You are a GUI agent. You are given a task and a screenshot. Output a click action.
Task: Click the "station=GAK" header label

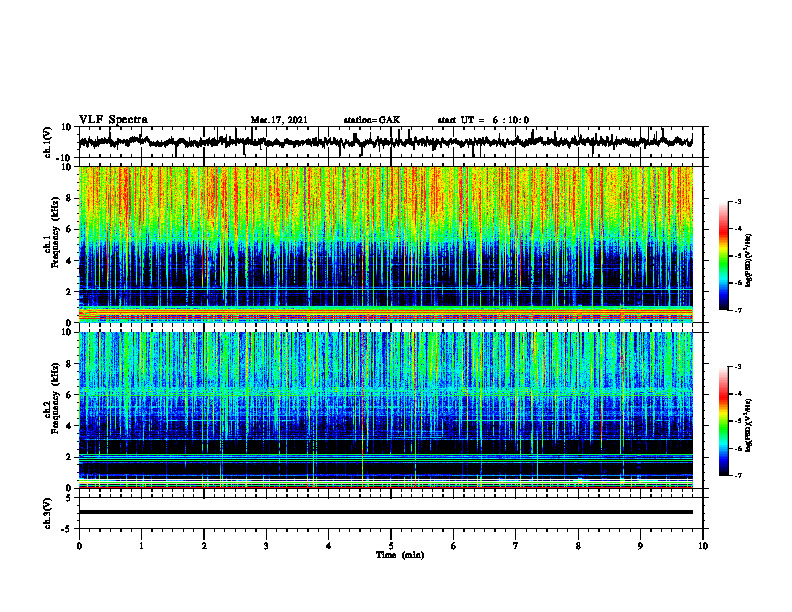tap(372, 120)
